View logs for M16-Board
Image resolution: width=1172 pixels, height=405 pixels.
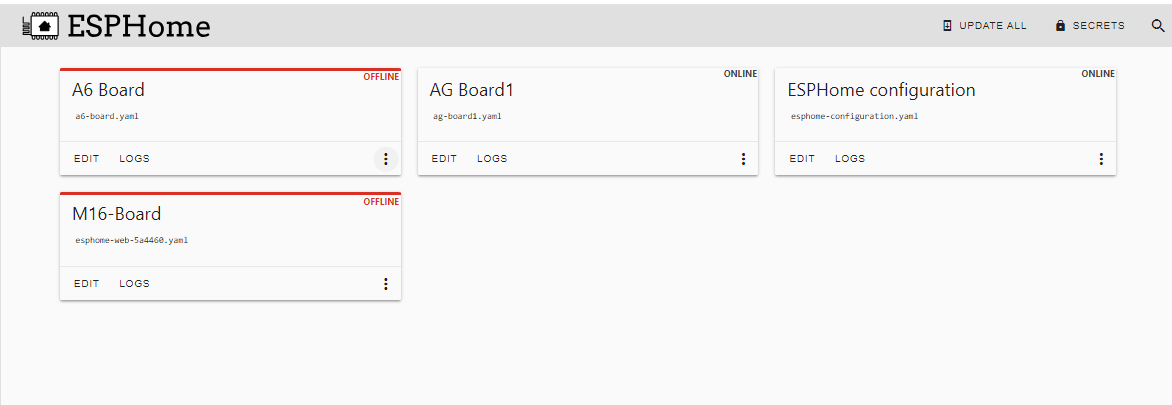click(x=134, y=284)
